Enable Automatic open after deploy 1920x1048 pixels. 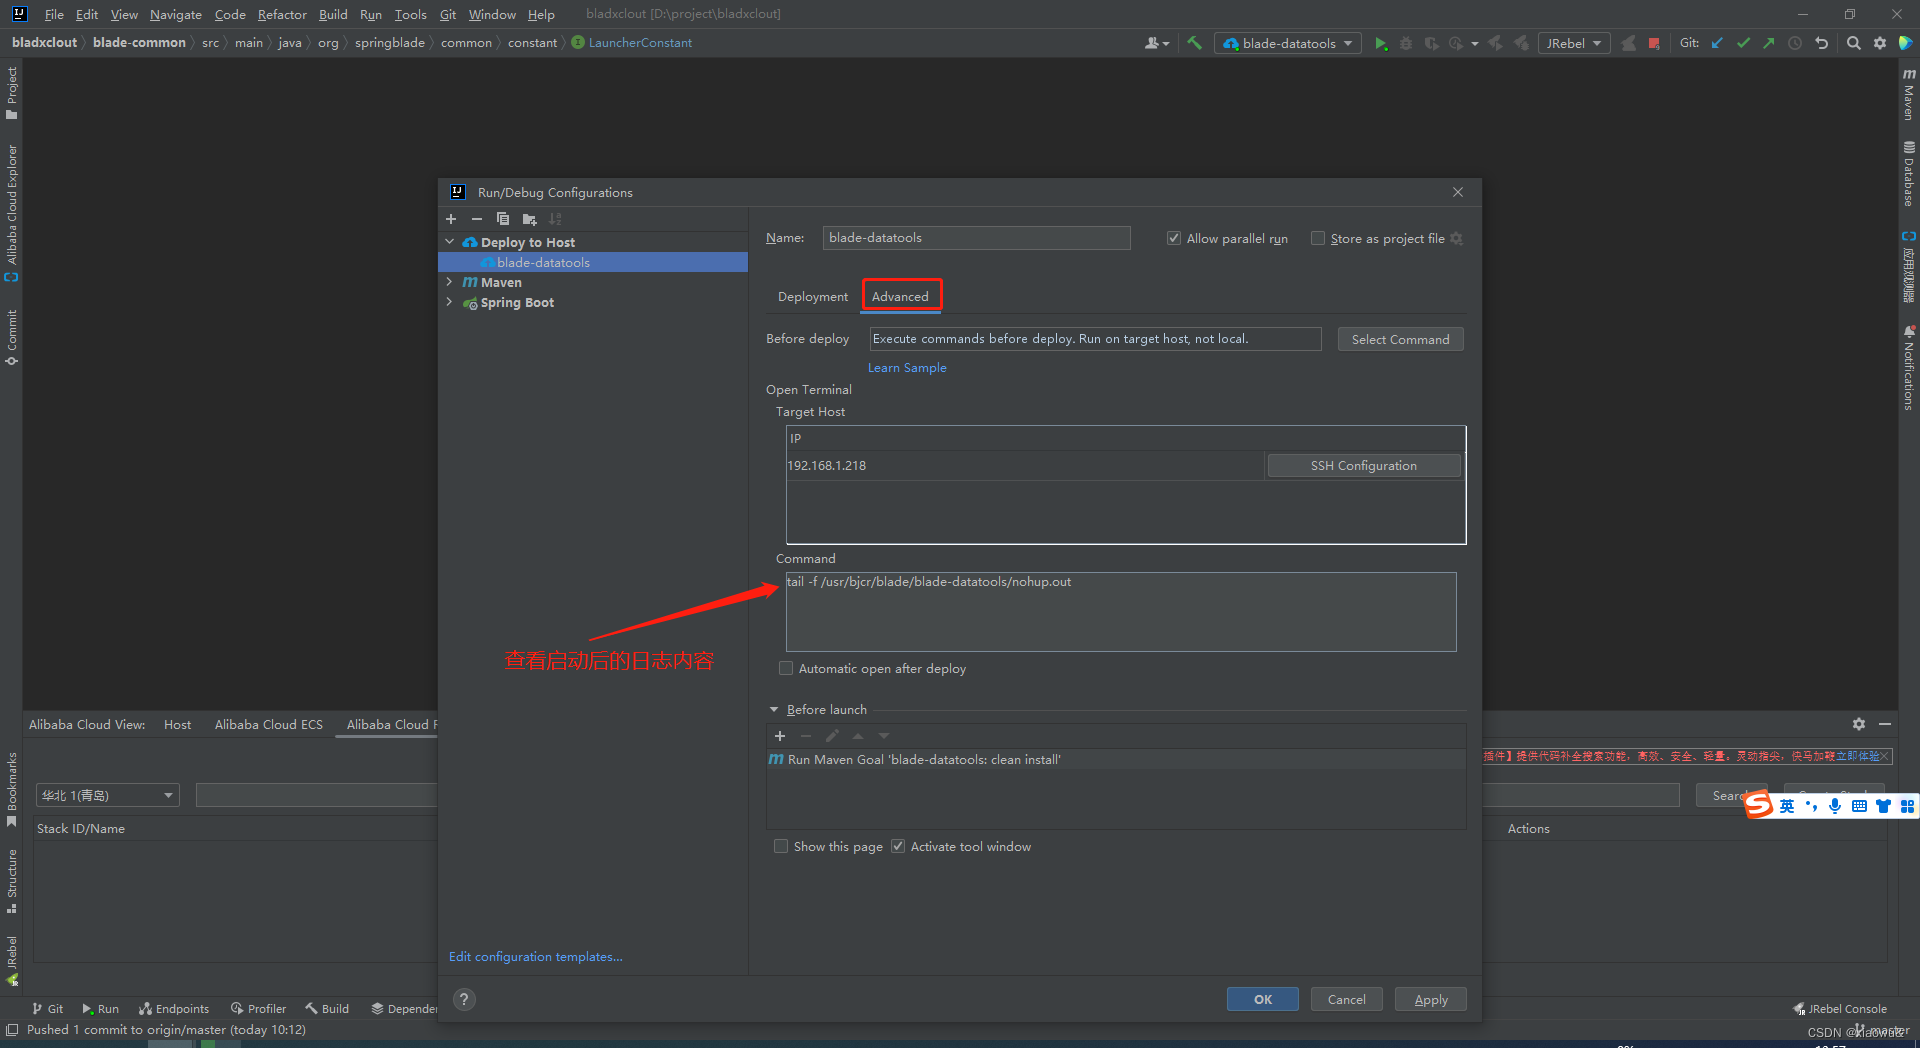pos(786,668)
